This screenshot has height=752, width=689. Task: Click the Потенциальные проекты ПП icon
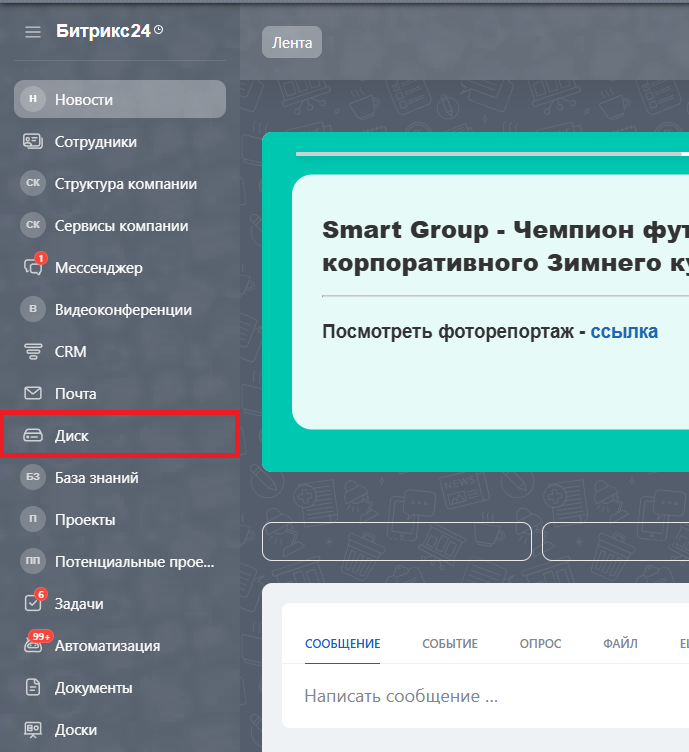tap(33, 561)
